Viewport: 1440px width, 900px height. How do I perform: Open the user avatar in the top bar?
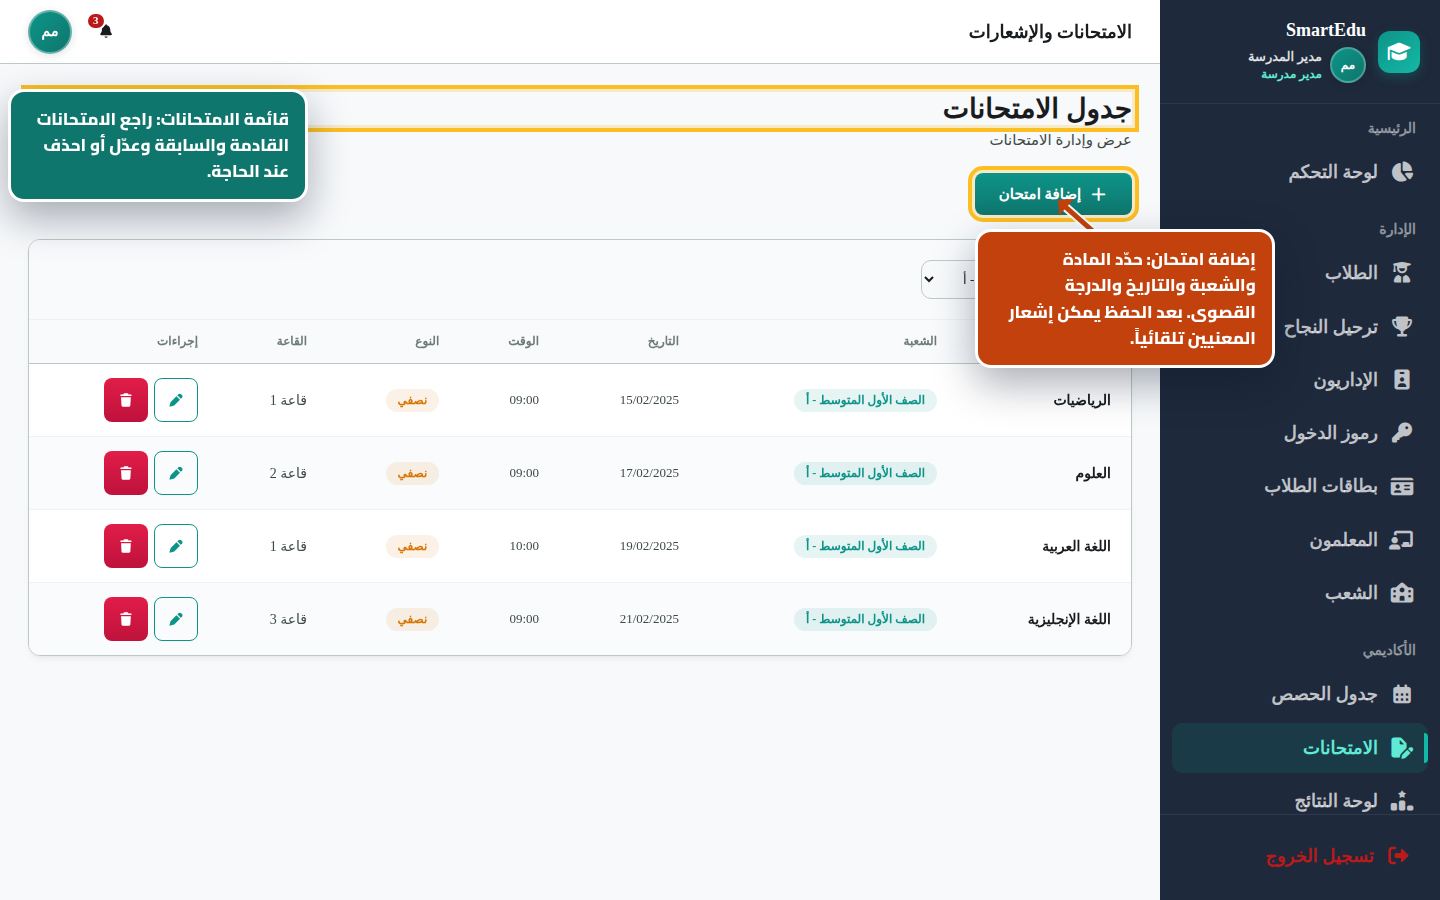point(50,32)
